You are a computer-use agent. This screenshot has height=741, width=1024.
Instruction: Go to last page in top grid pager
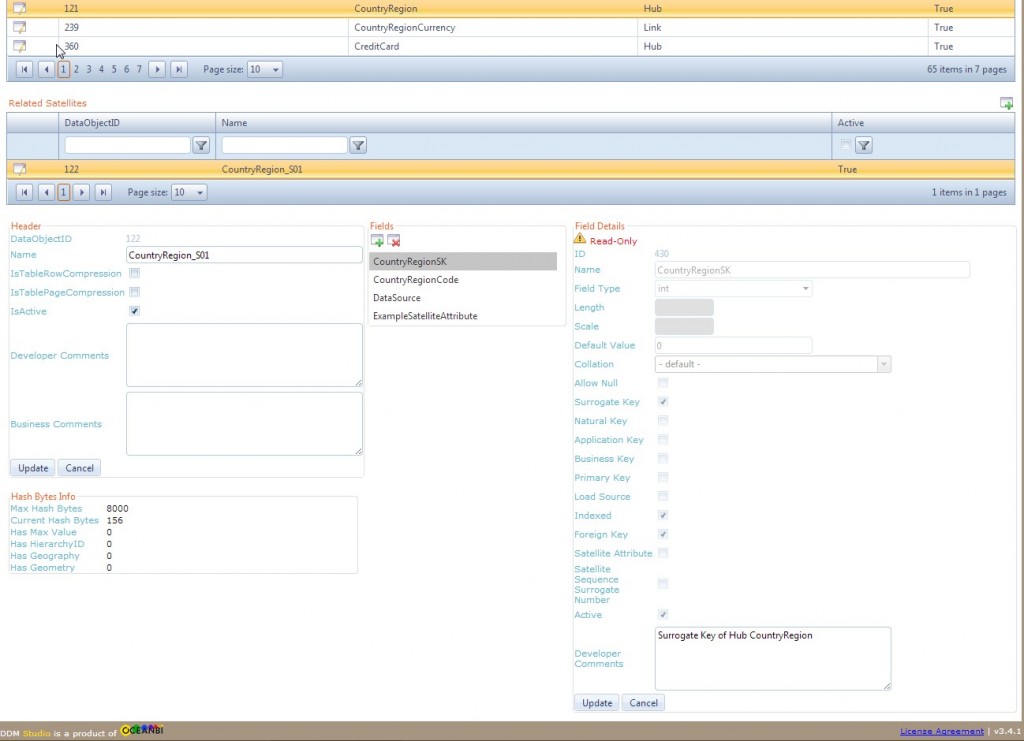pyautogui.click(x=179, y=69)
